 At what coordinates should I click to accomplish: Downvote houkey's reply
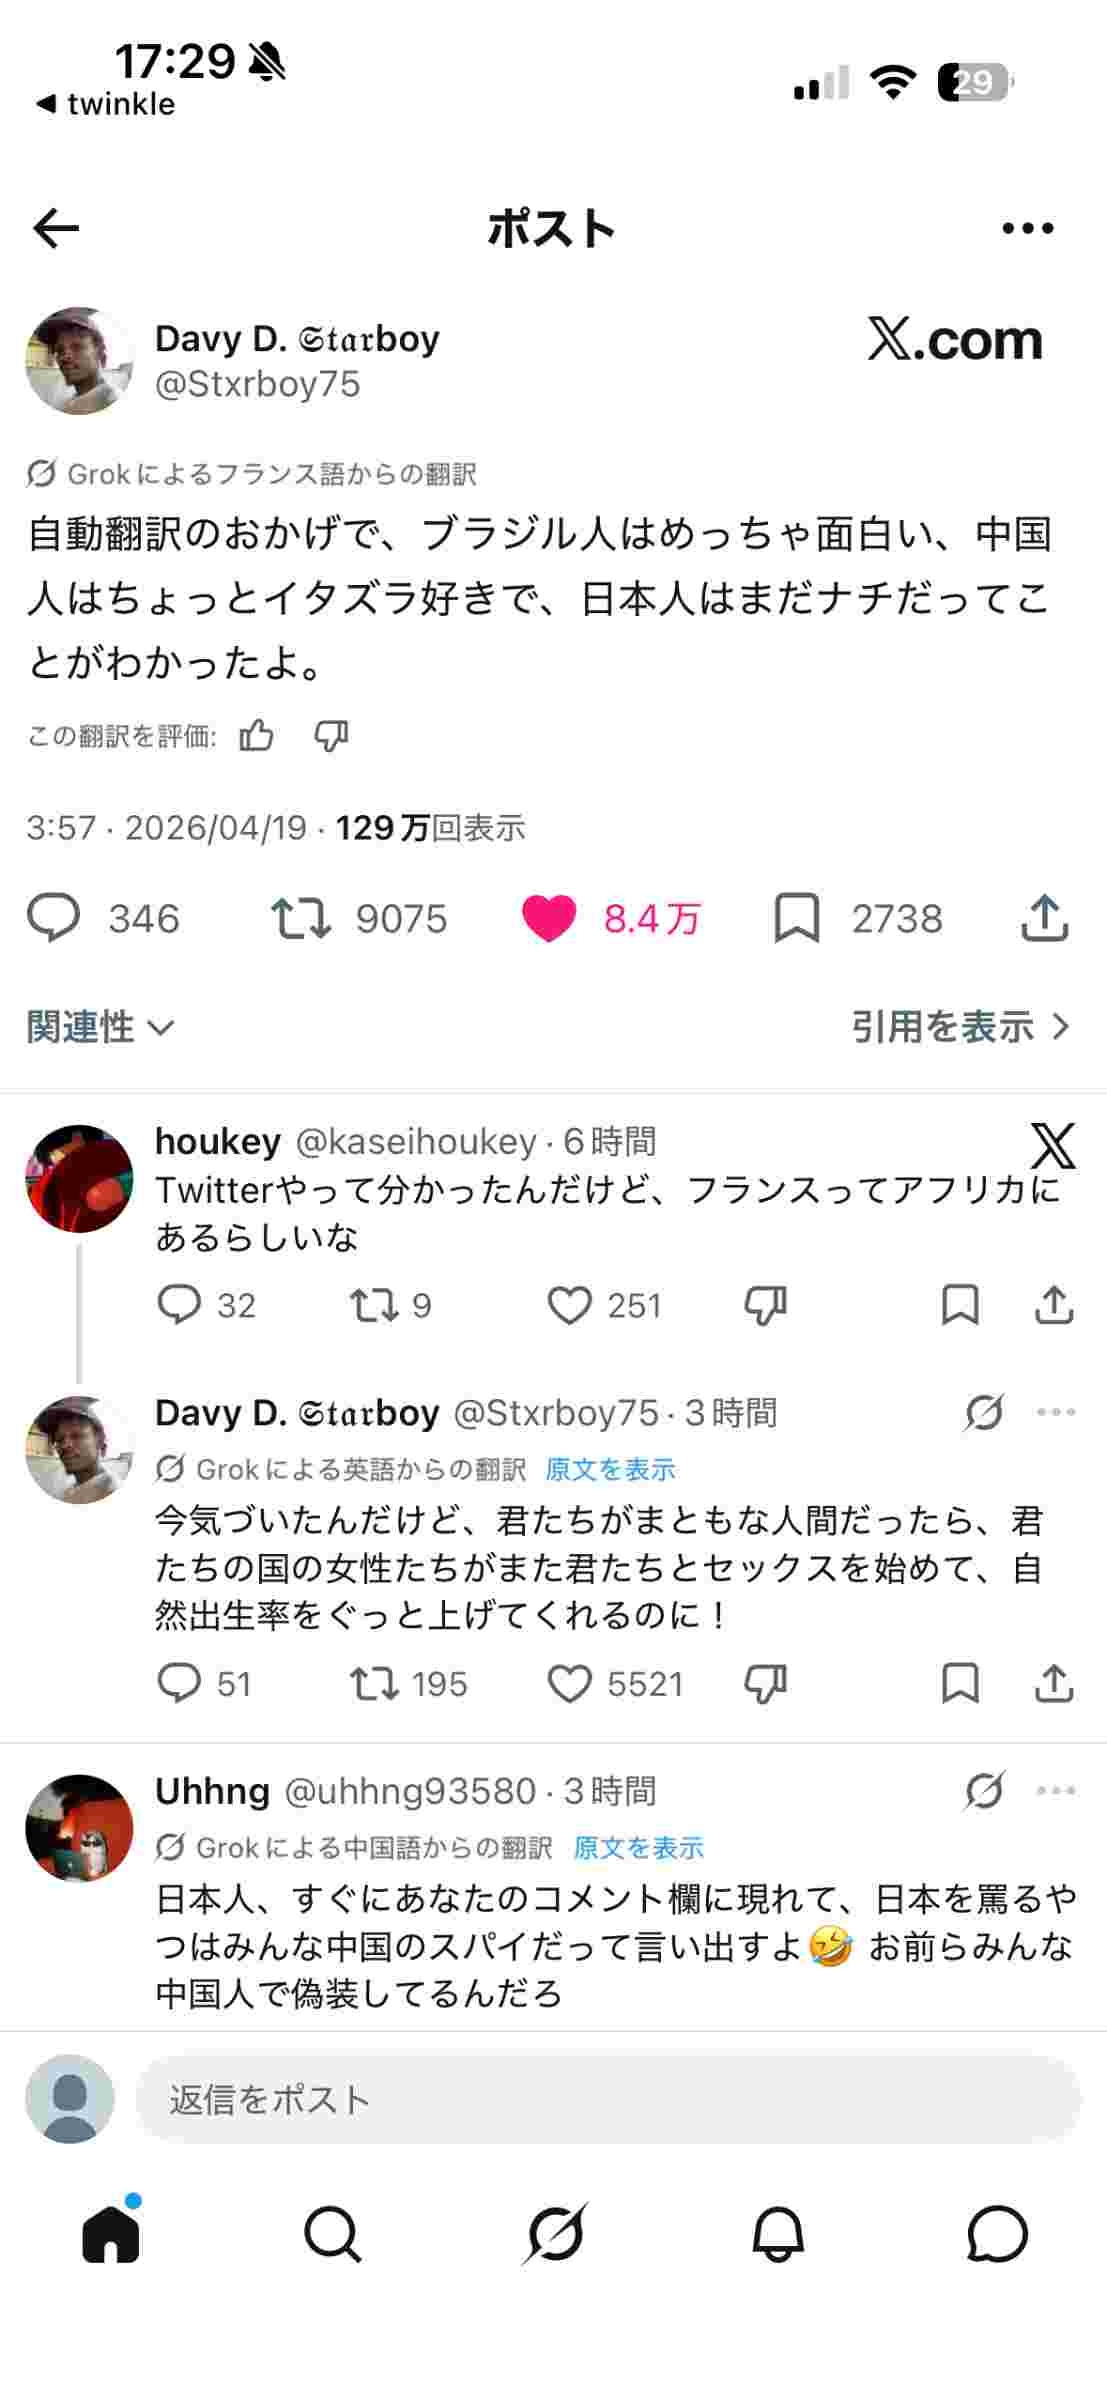click(x=766, y=1305)
